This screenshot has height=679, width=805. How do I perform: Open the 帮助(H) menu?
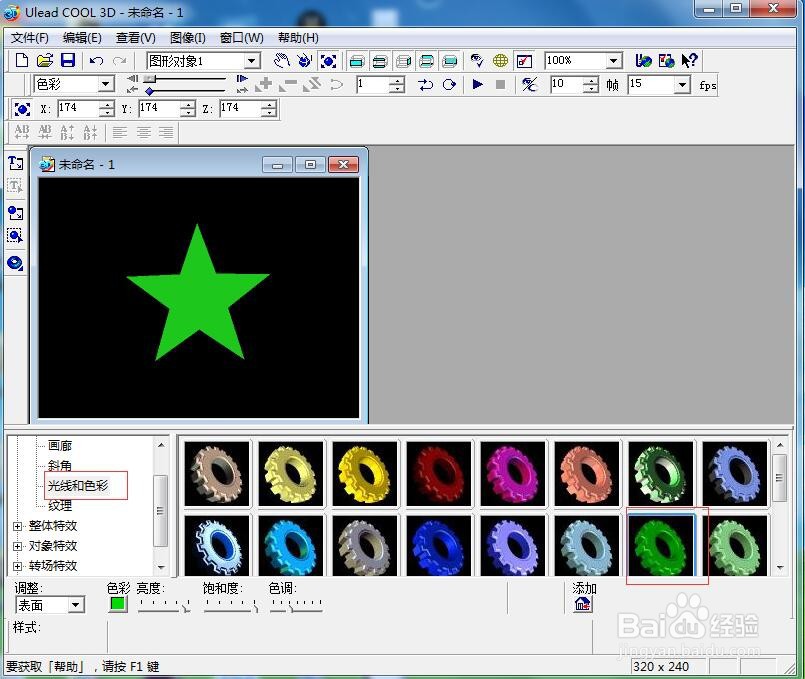pyautogui.click(x=298, y=38)
